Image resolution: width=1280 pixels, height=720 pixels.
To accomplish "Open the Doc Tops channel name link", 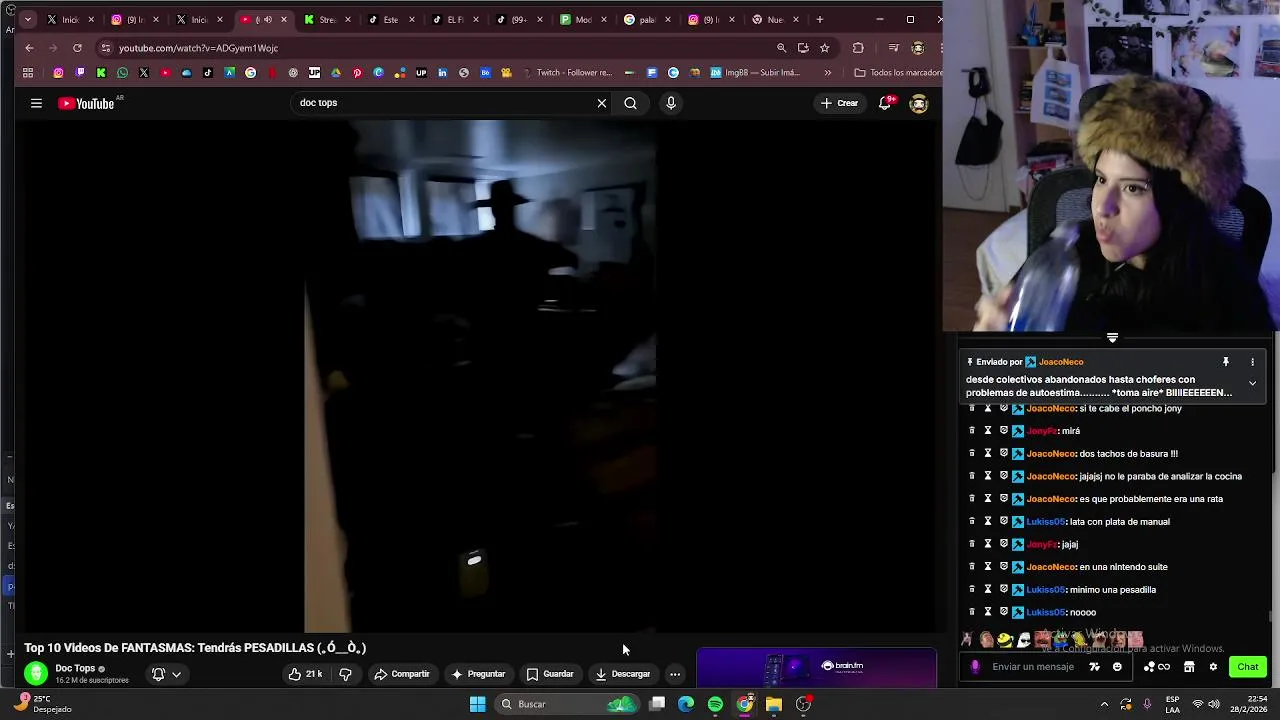I will tap(75, 669).
